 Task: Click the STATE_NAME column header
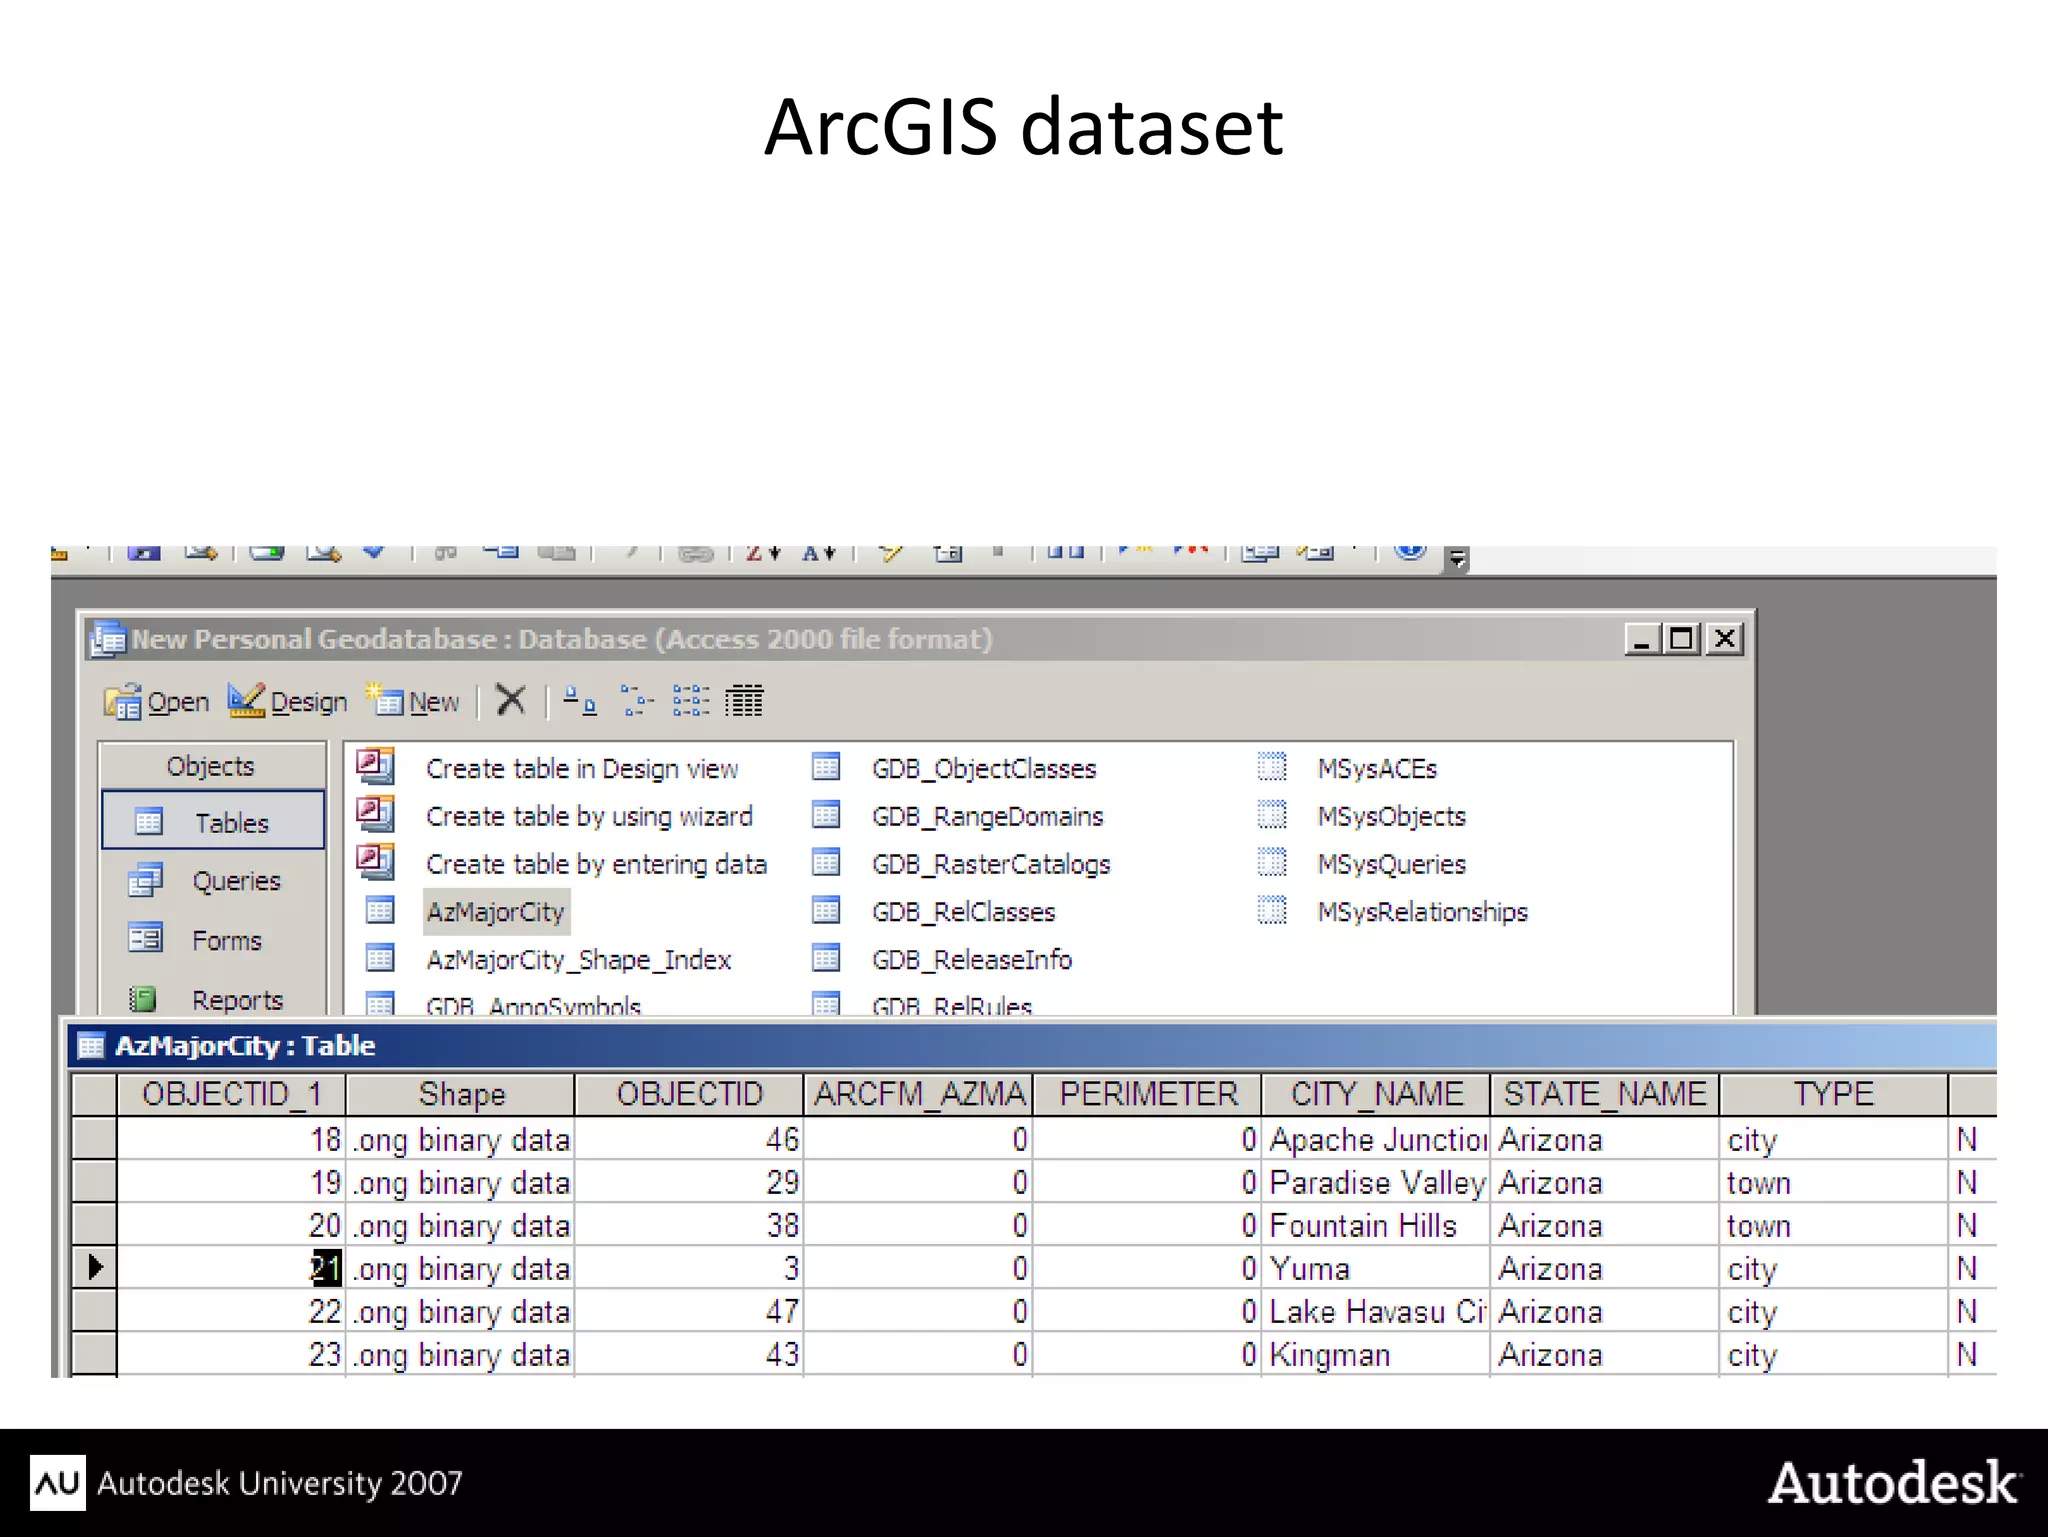(1606, 1094)
